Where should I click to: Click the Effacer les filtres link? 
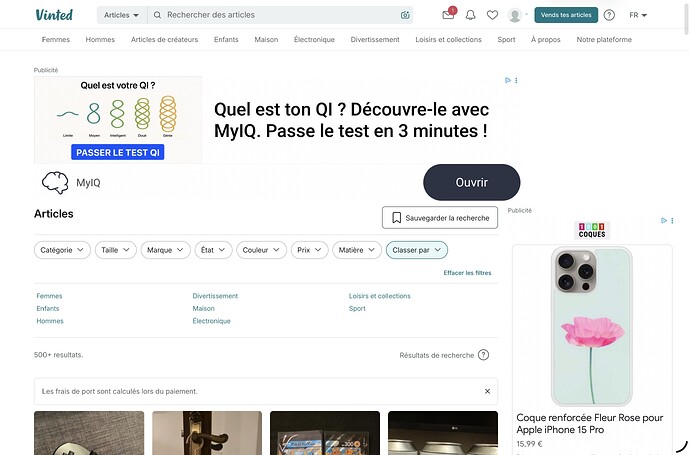(x=467, y=273)
